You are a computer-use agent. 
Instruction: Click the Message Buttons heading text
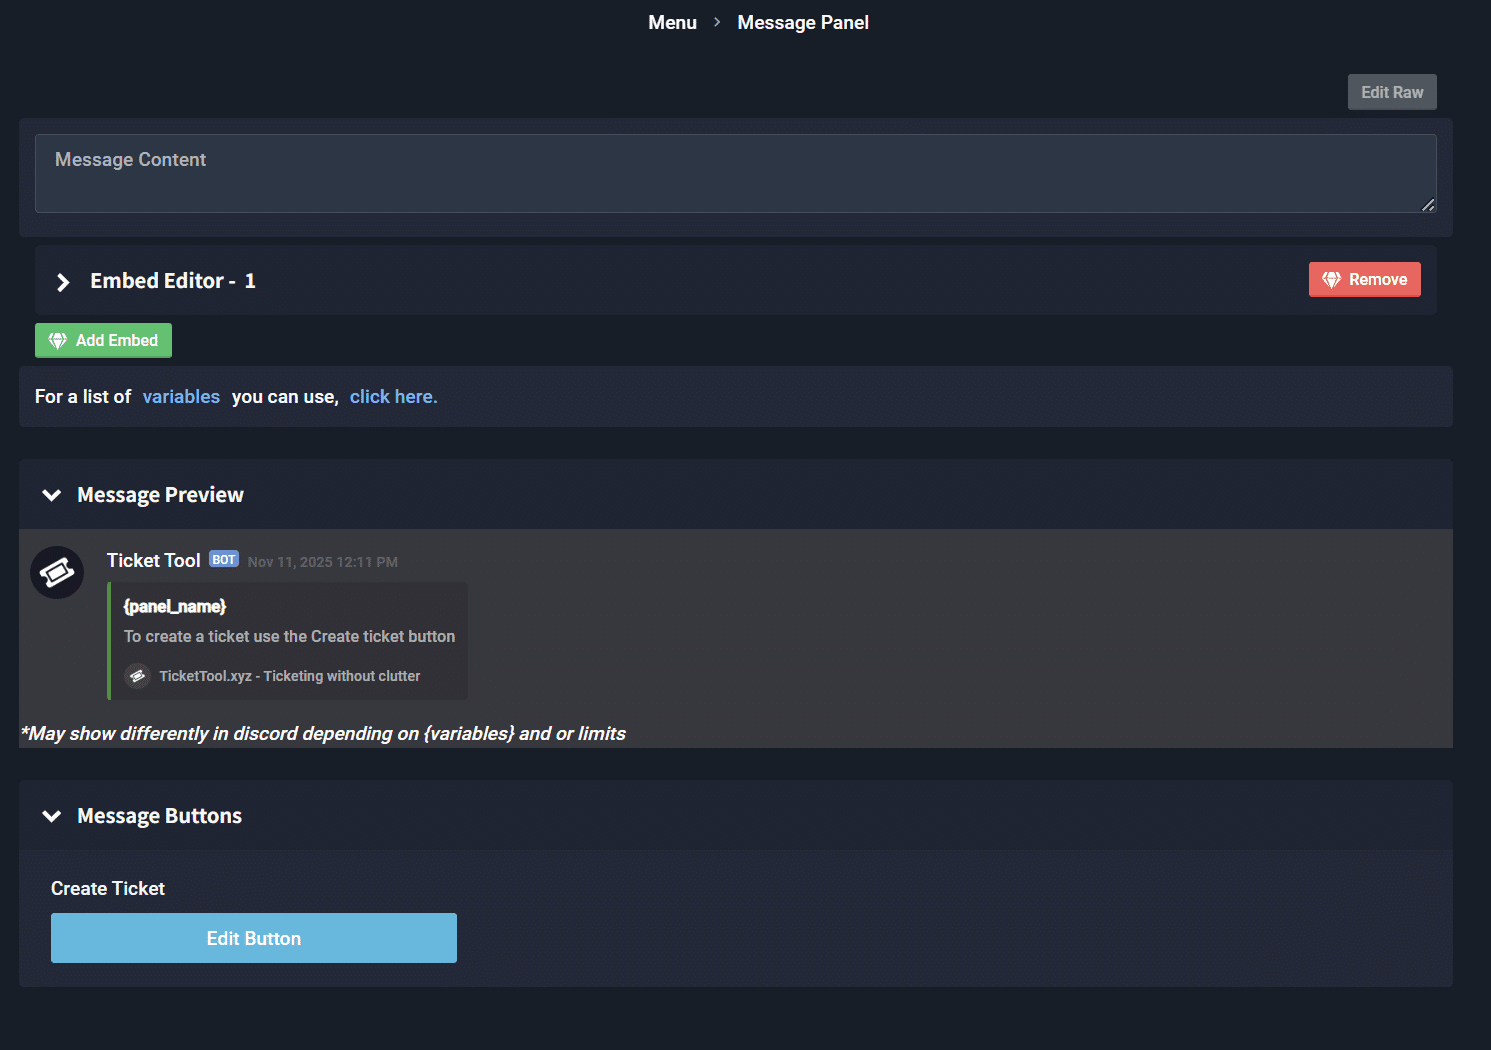(160, 816)
